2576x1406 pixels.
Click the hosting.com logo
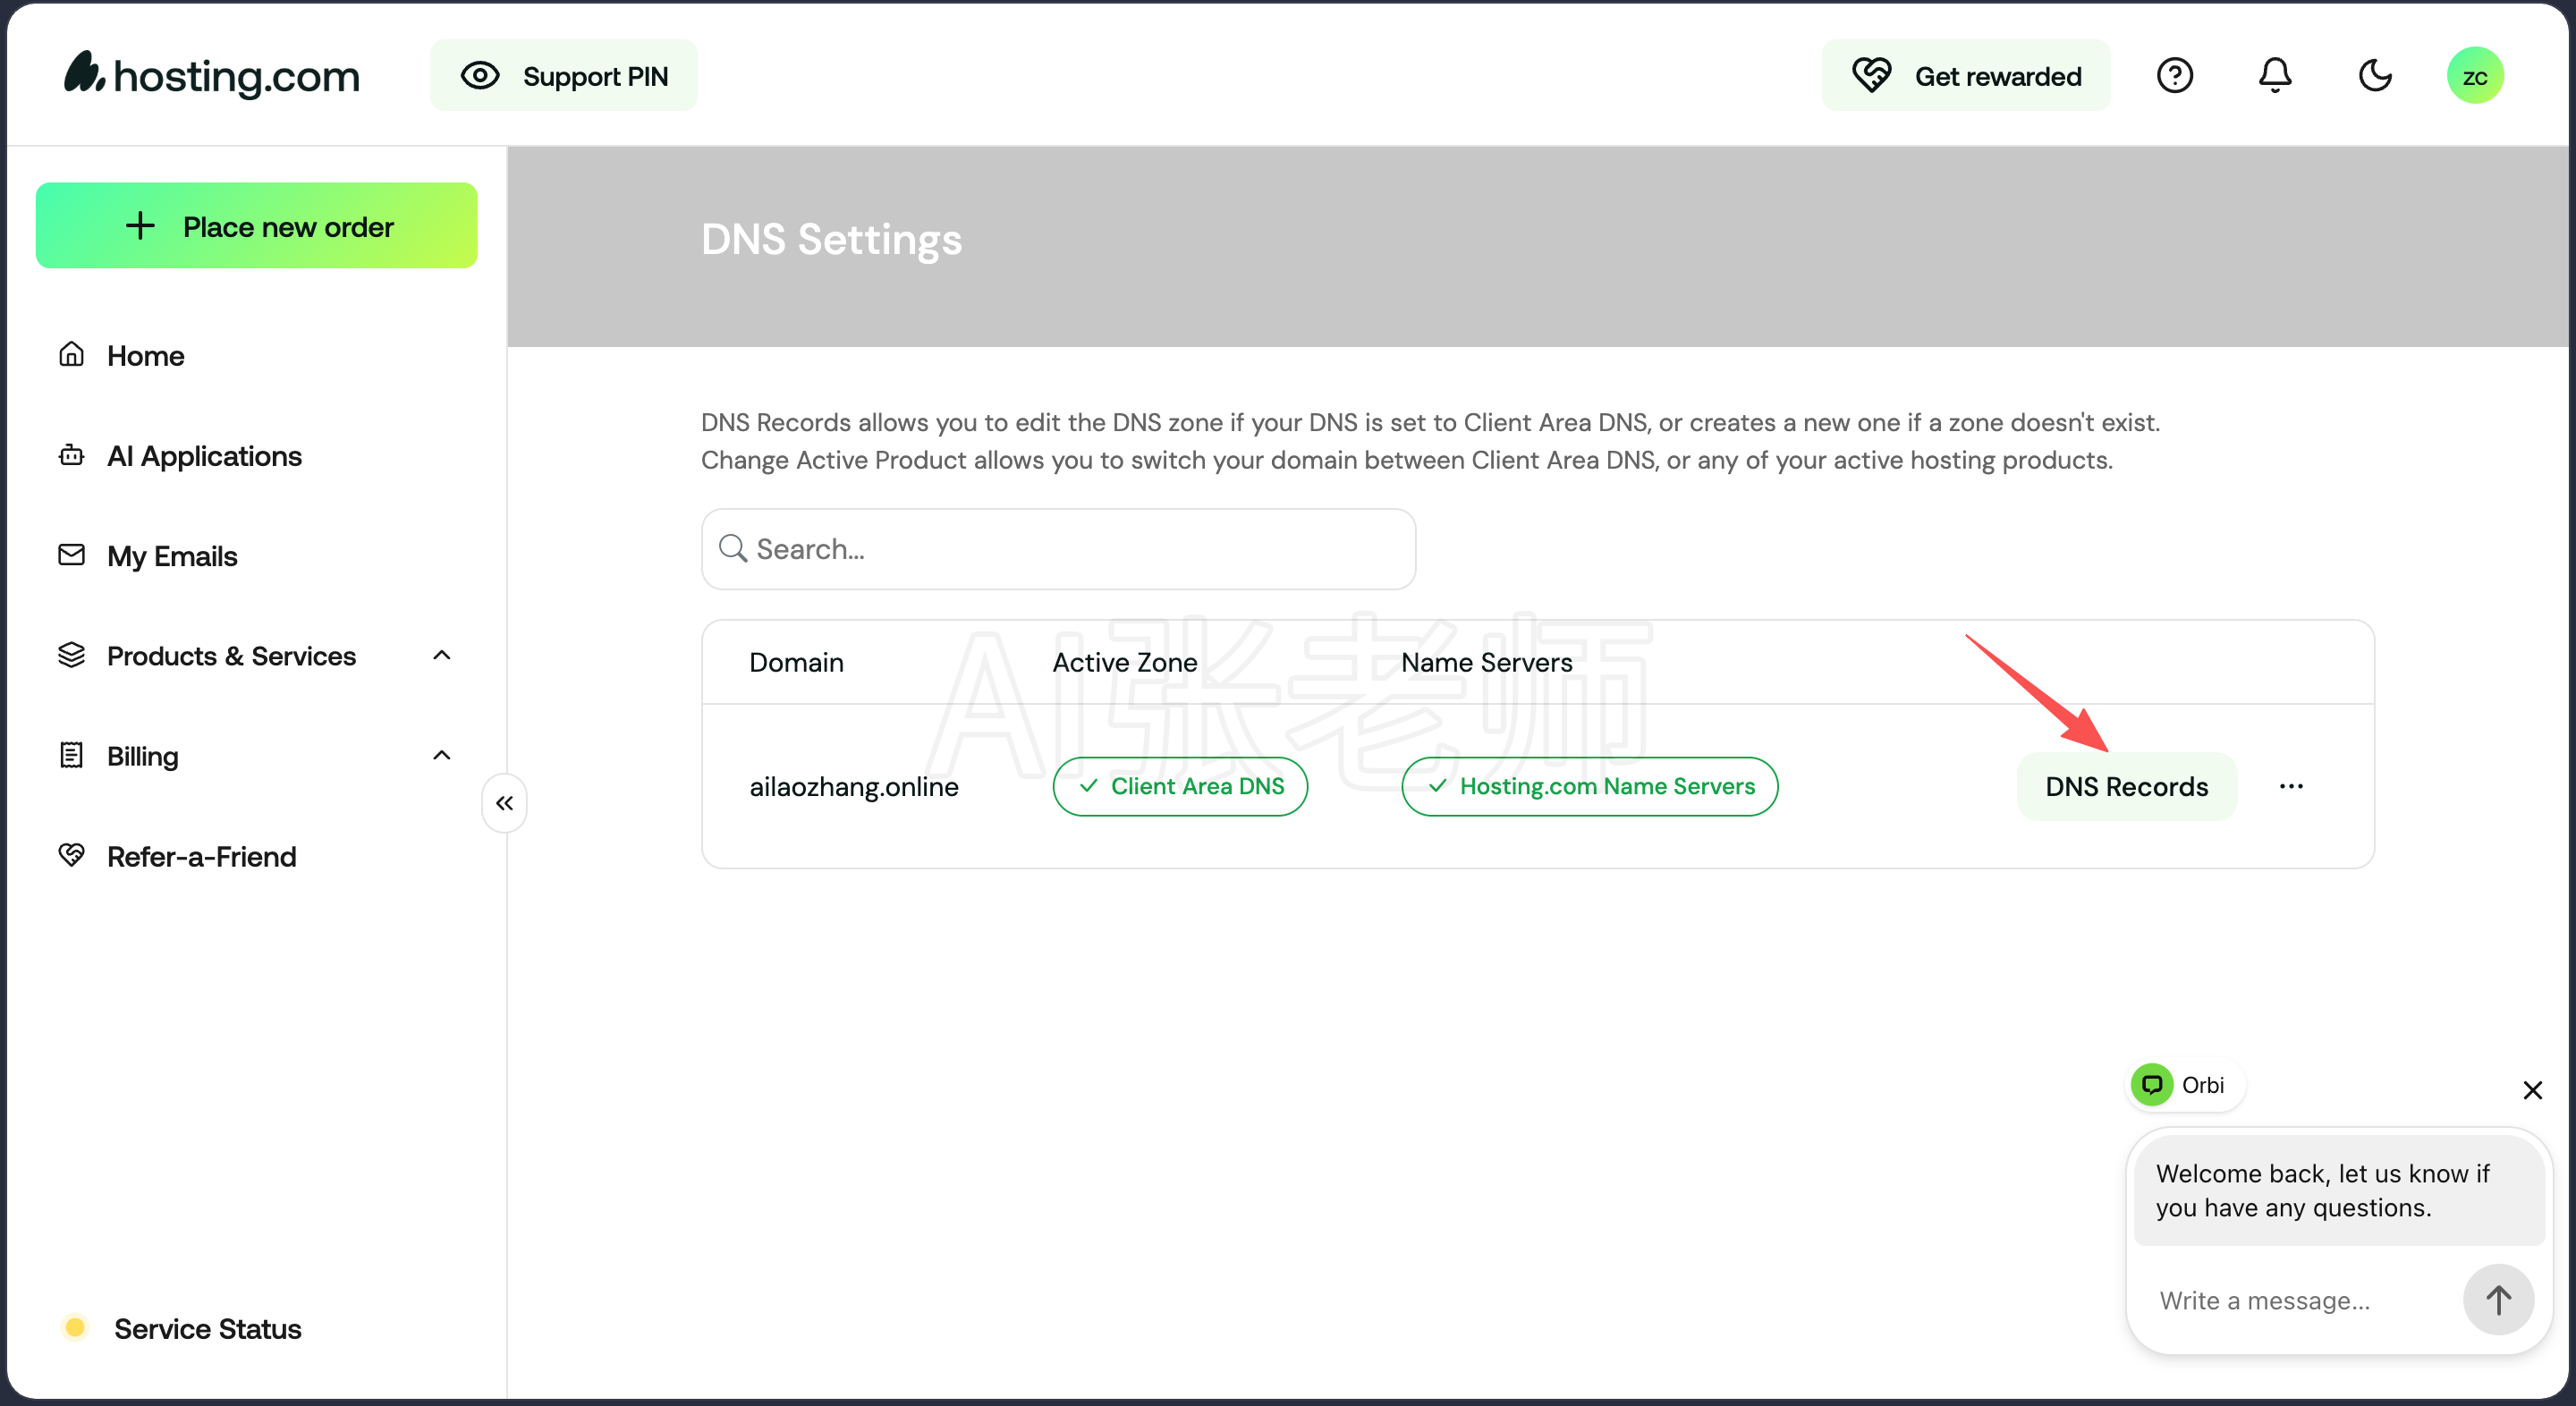point(212,75)
